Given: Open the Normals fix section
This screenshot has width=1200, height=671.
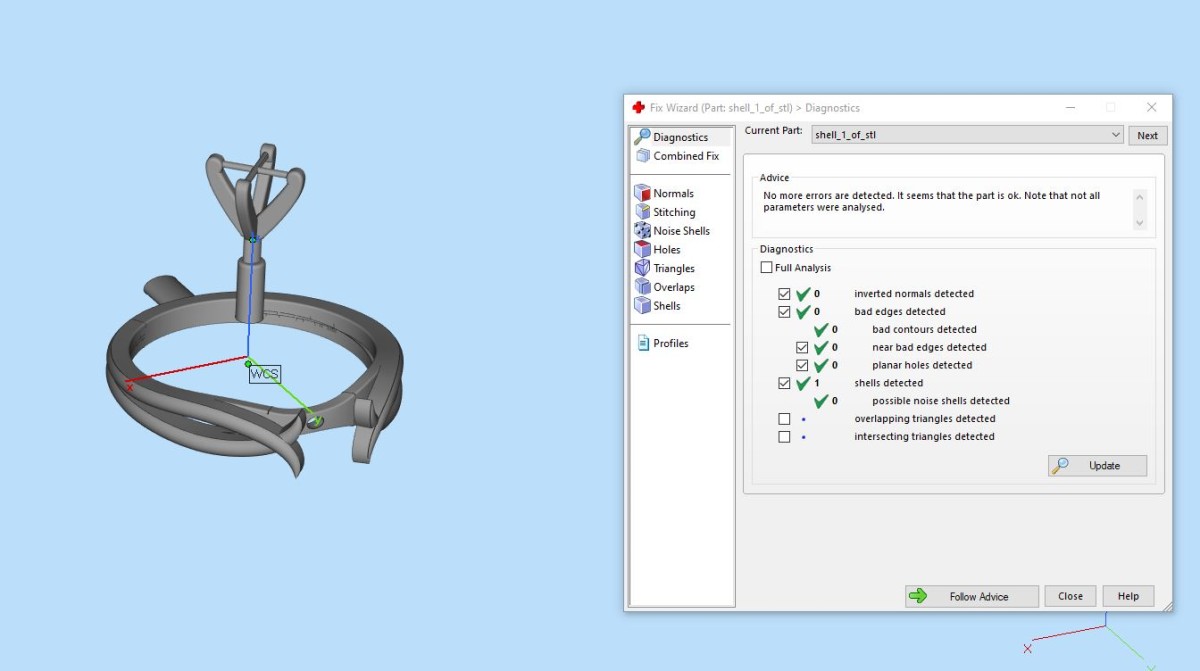Looking at the screenshot, I should pos(643,193).
